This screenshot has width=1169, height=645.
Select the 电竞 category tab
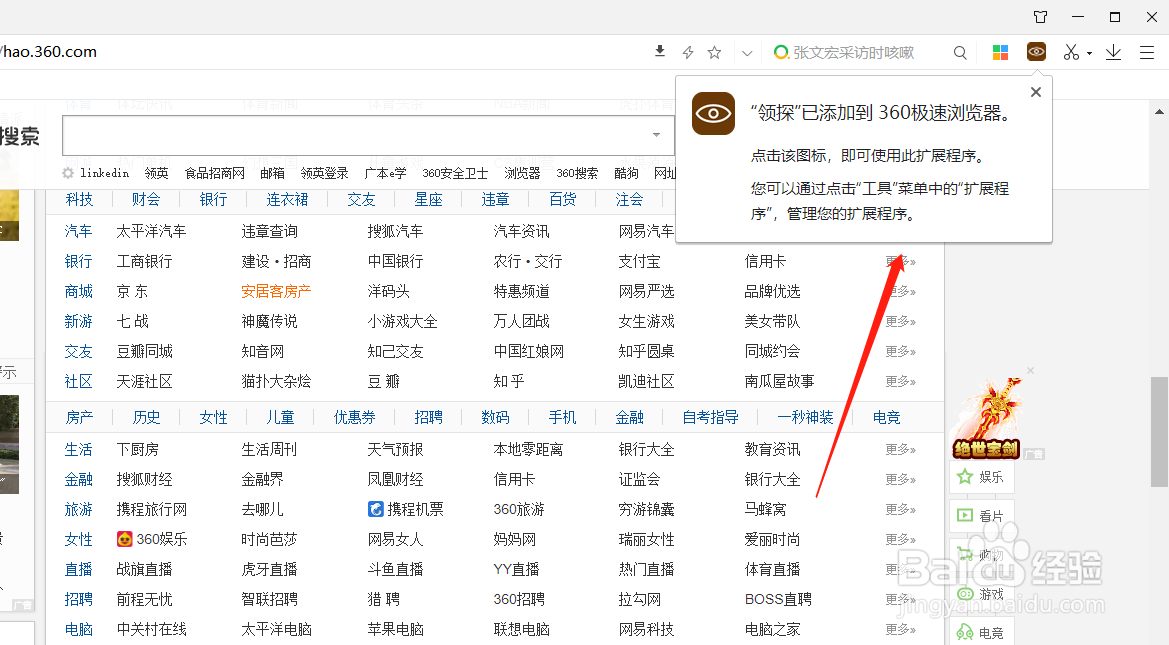(x=886, y=417)
